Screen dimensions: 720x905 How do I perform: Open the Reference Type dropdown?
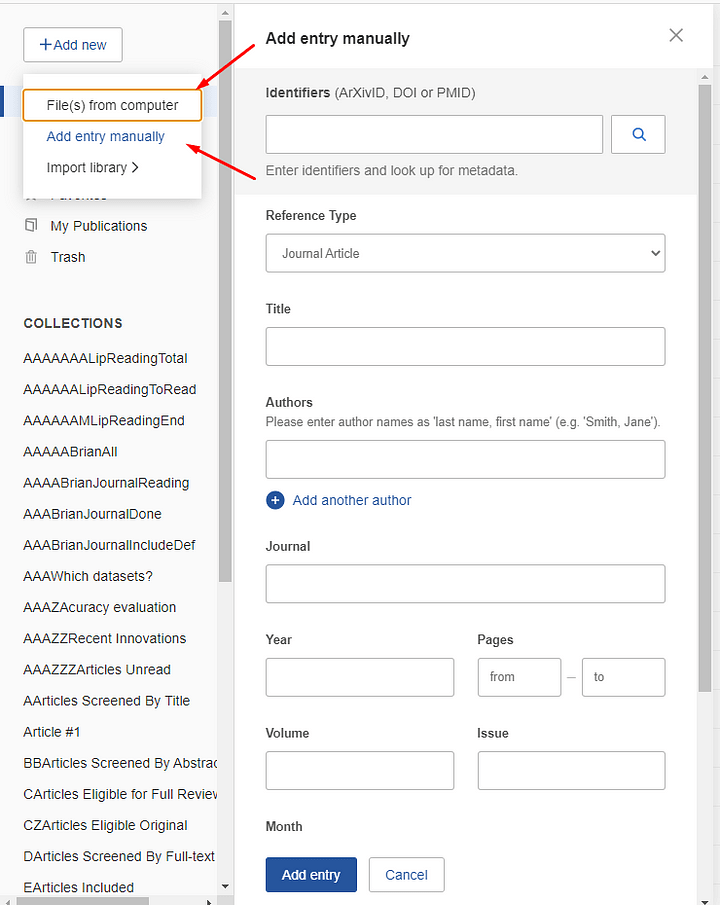click(x=465, y=253)
